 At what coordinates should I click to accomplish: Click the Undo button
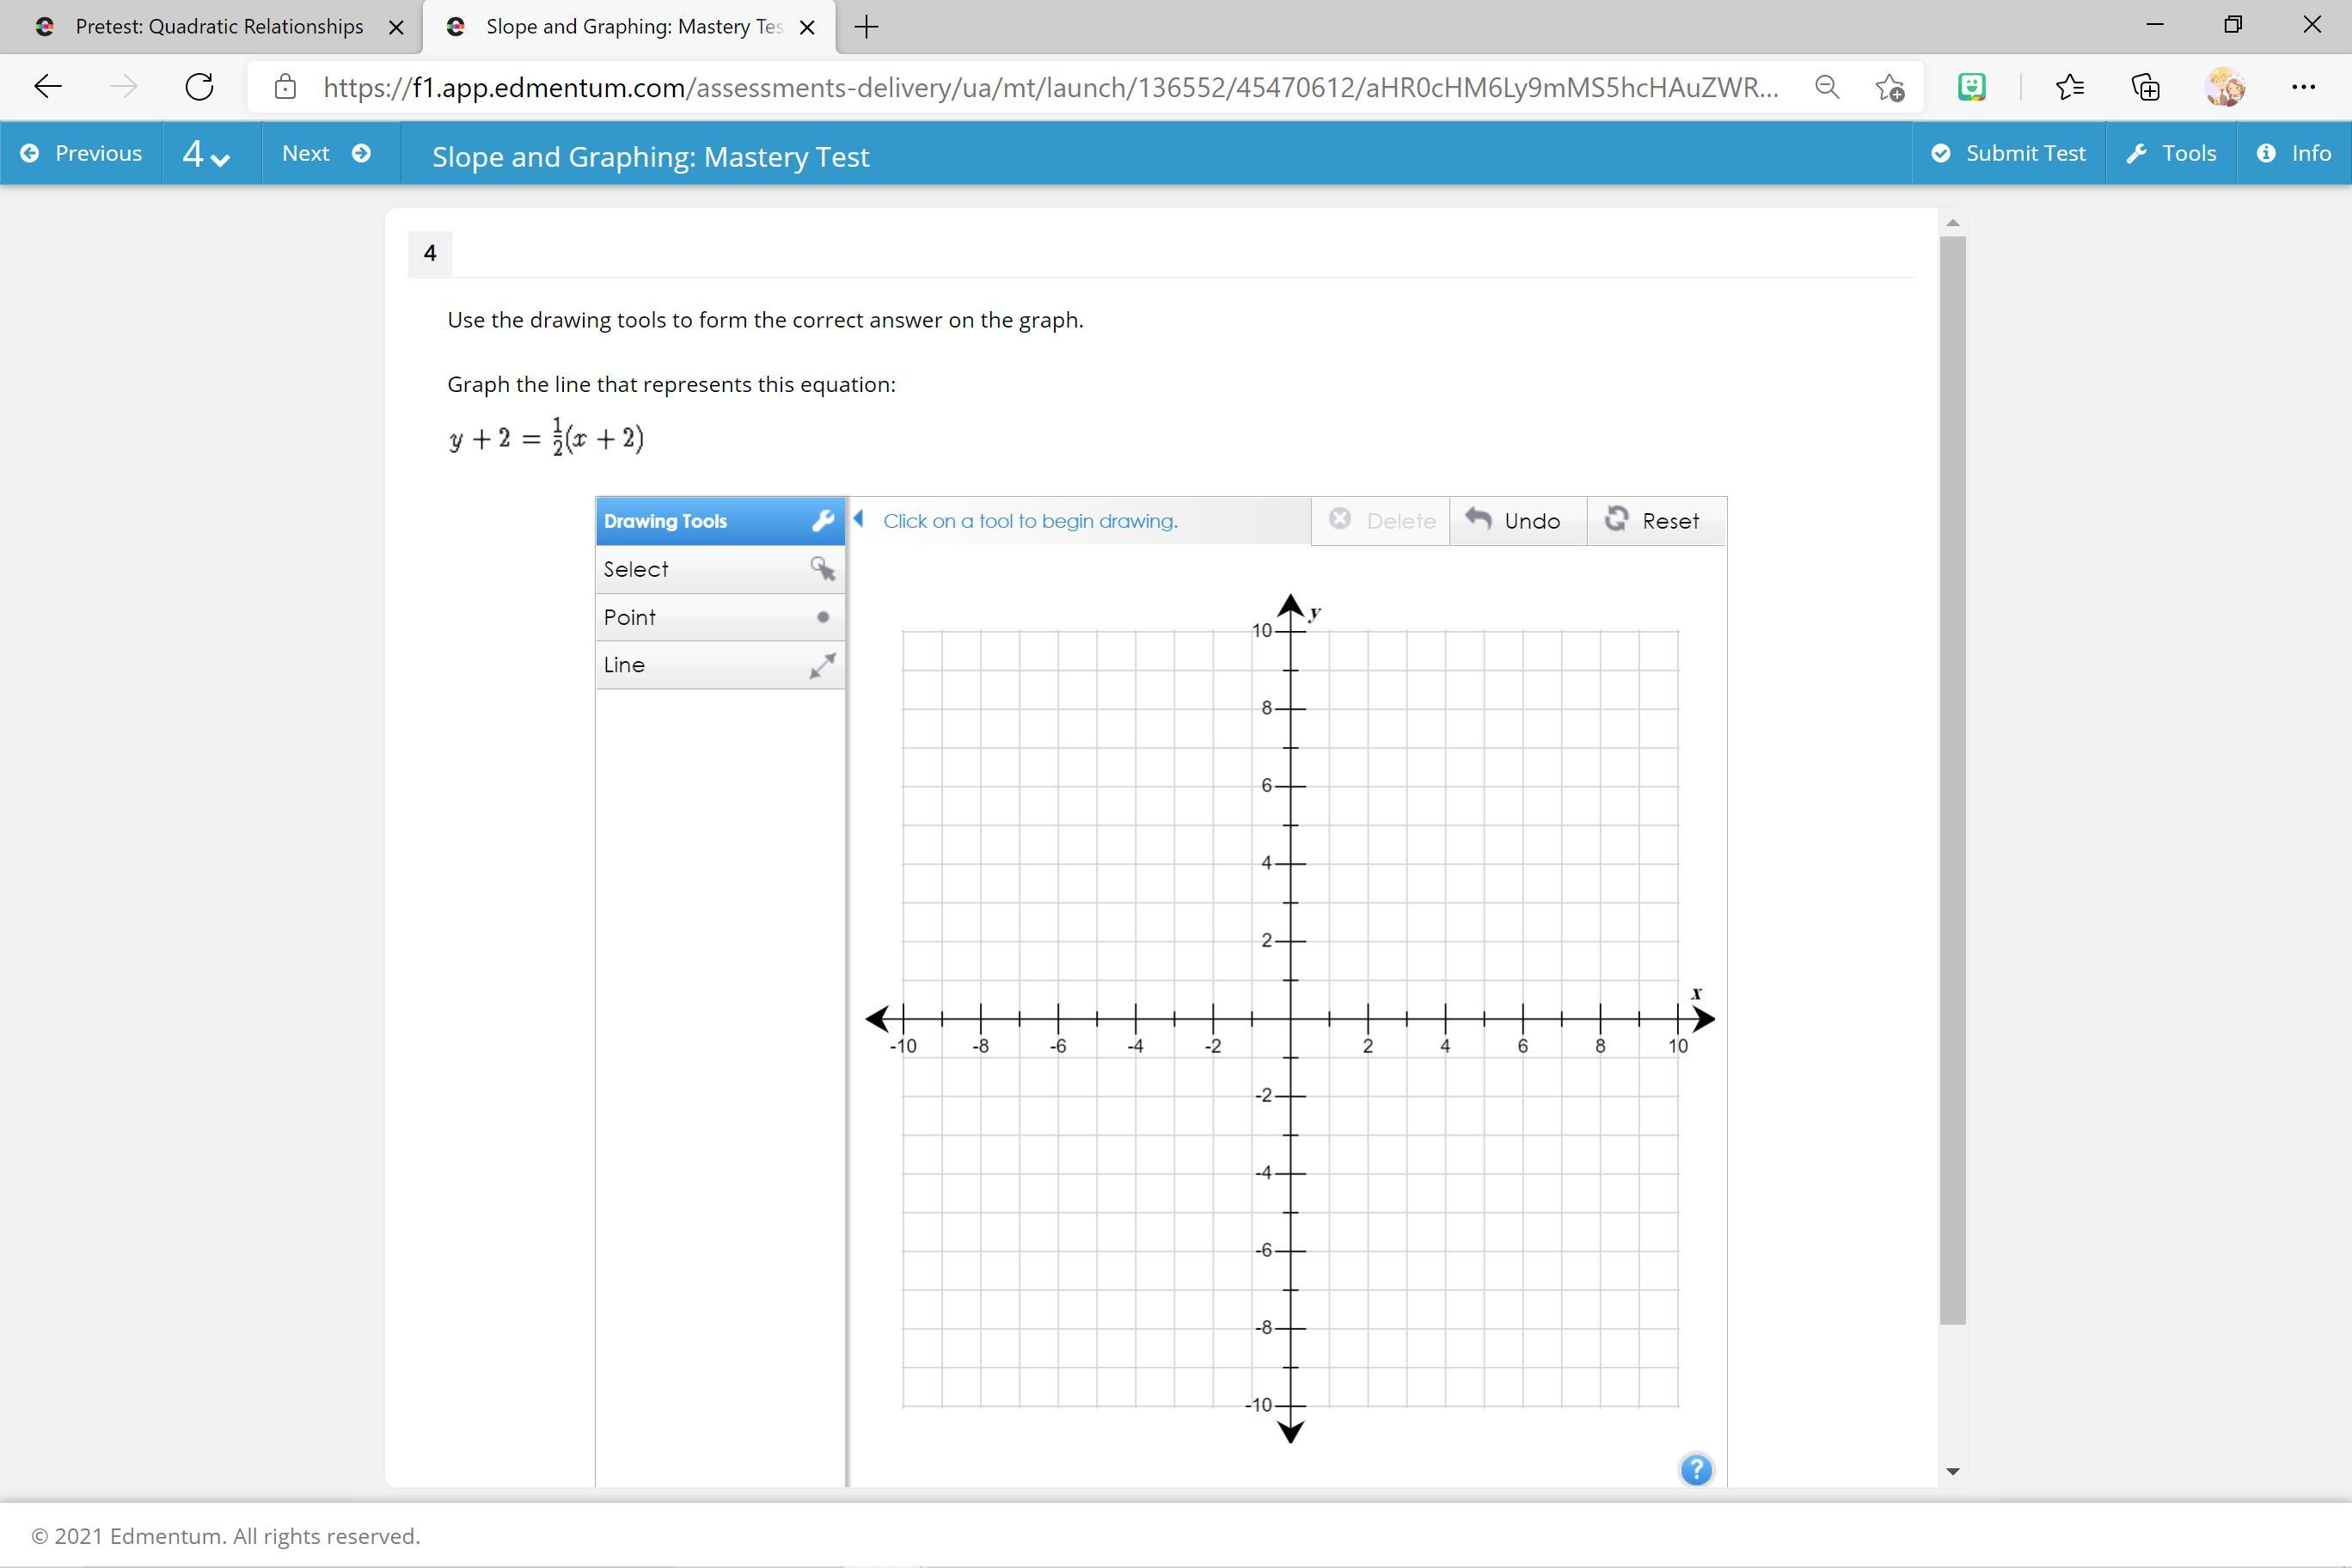(x=1516, y=521)
